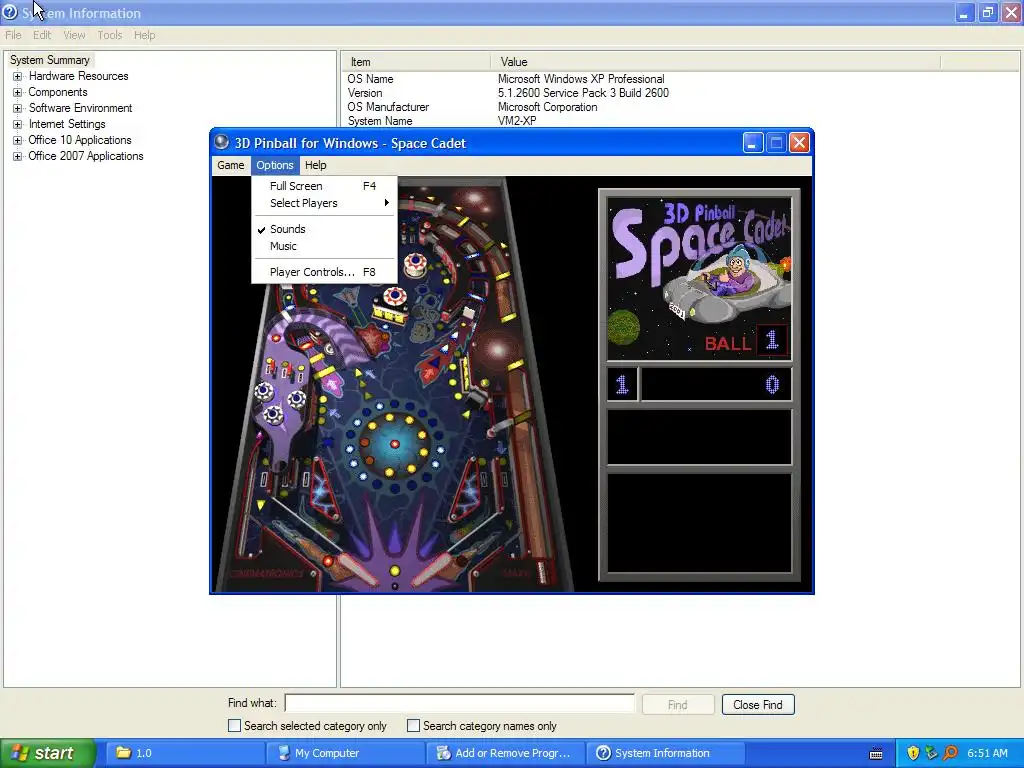Close the Options menu in Pinball
This screenshot has width=1024, height=768.
[x=275, y=165]
